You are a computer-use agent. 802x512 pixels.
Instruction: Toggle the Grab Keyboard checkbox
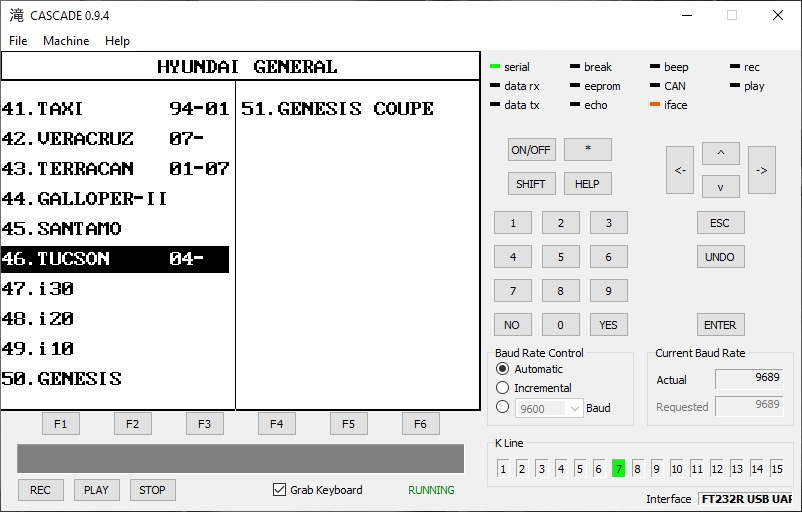tap(279, 489)
